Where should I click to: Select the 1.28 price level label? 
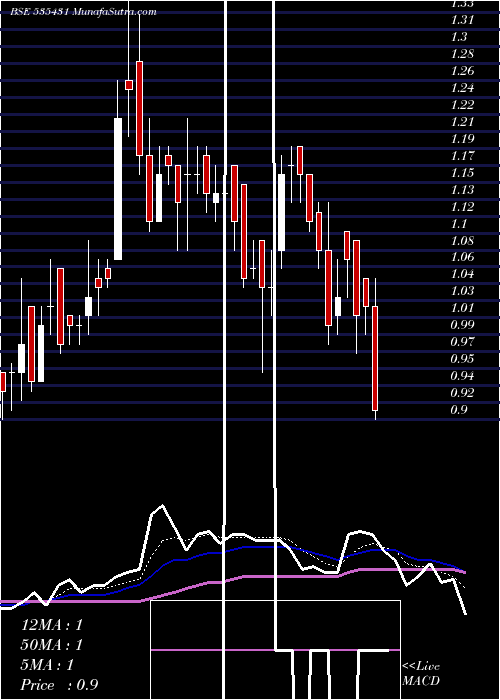[462, 54]
